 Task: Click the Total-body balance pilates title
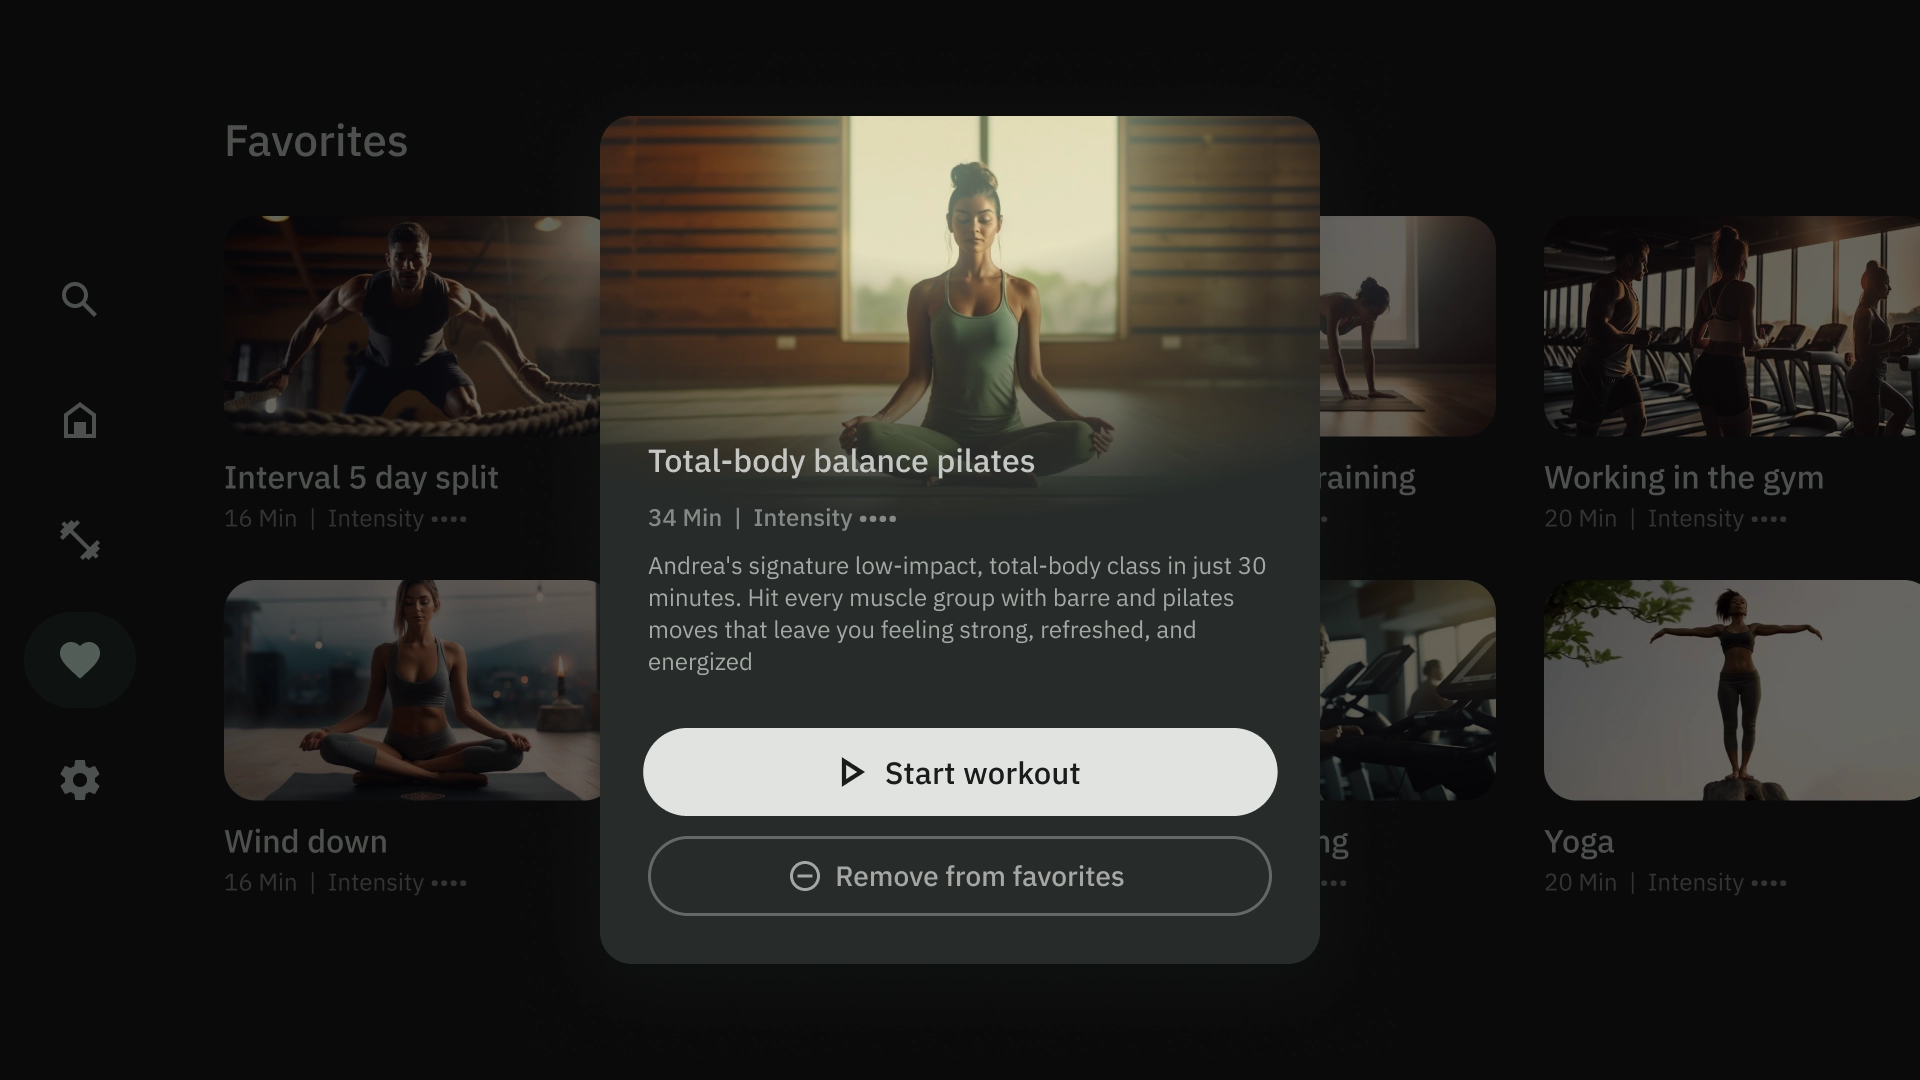coord(841,461)
